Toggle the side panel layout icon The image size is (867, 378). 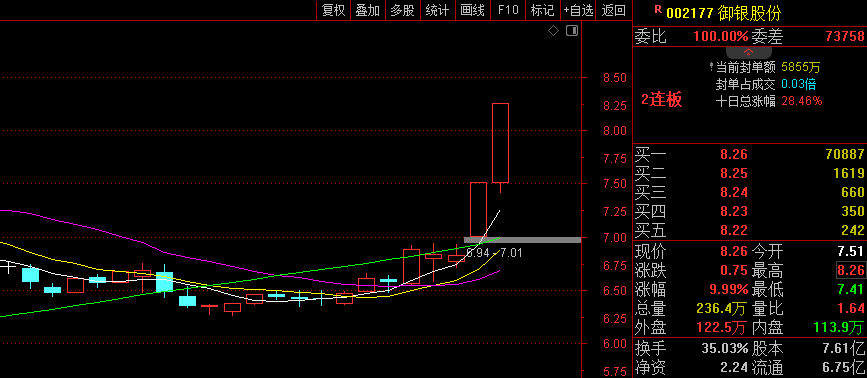click(x=572, y=31)
